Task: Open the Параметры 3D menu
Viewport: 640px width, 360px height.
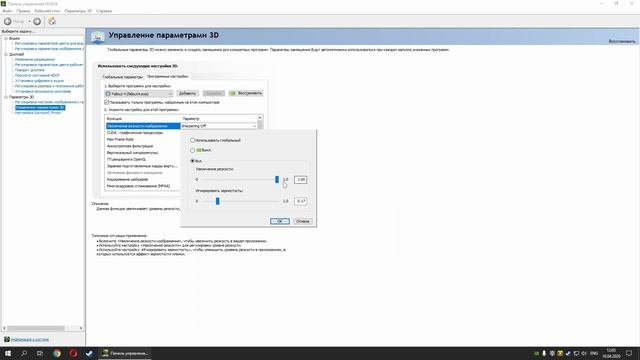Action: (x=78, y=11)
